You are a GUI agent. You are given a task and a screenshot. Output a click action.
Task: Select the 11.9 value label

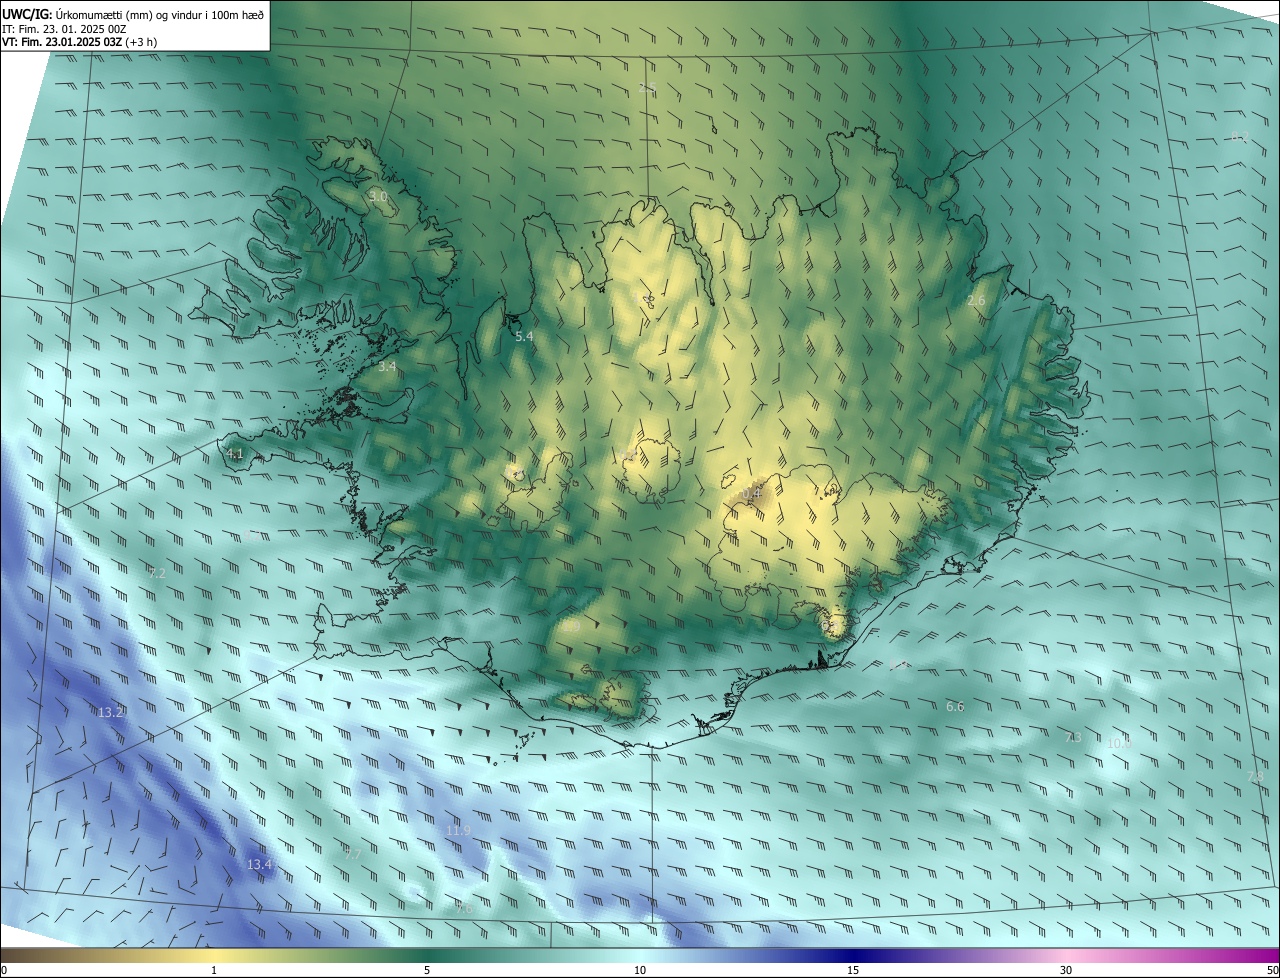point(458,831)
